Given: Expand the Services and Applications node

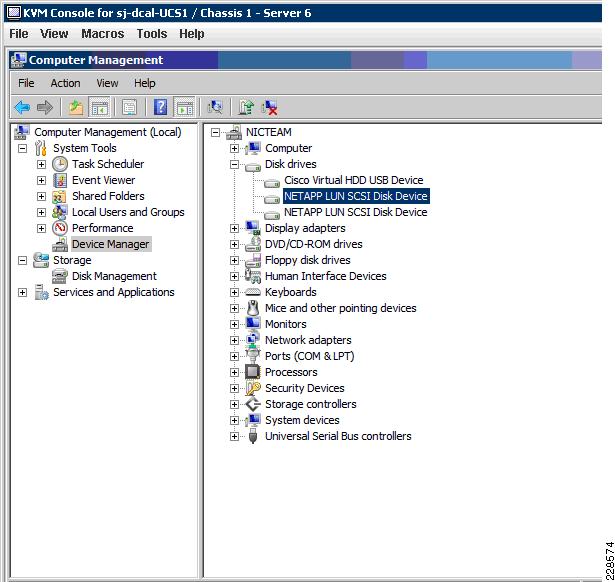Looking at the screenshot, I should pyautogui.click(x=22, y=293).
